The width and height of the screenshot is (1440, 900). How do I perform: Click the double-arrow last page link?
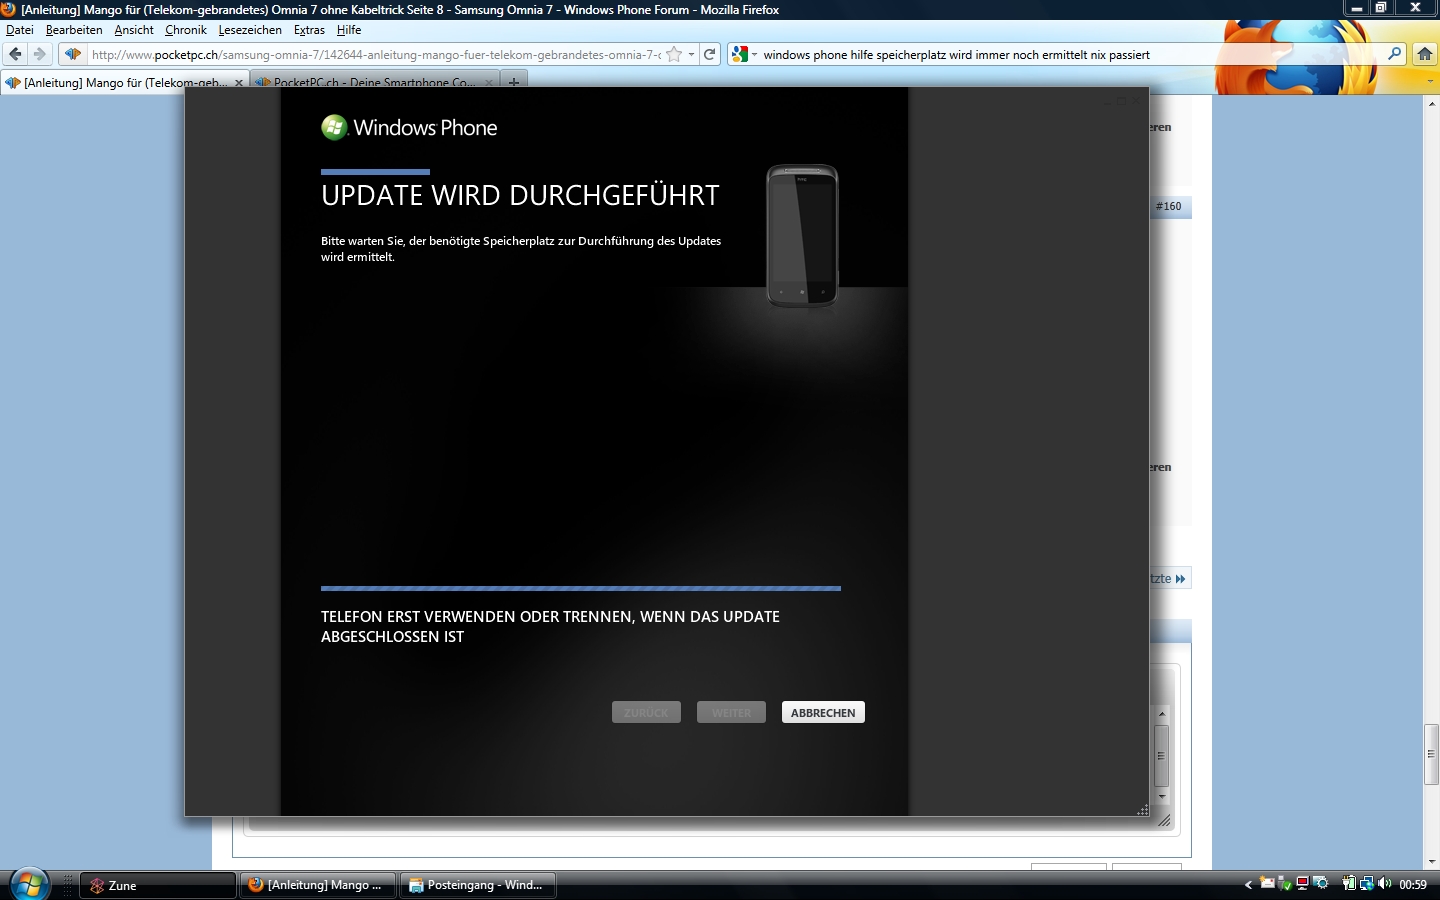pyautogui.click(x=1181, y=579)
